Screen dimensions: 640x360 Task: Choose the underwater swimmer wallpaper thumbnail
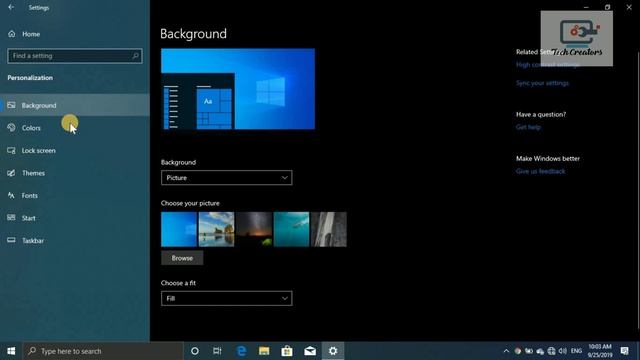[291, 229]
